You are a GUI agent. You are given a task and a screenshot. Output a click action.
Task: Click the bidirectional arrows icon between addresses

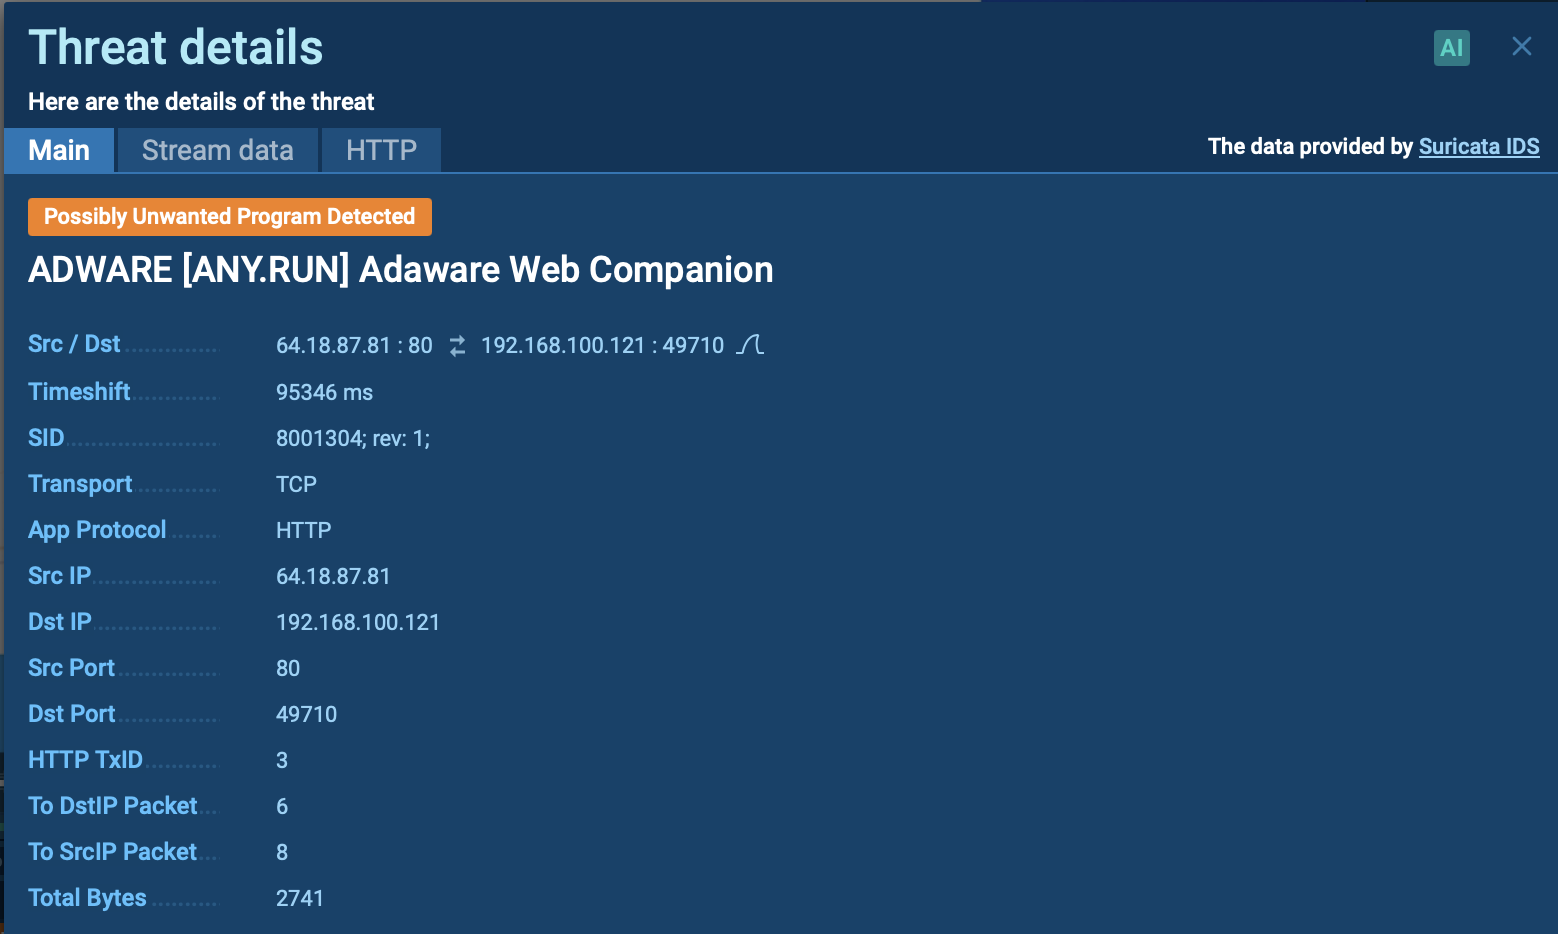(457, 346)
